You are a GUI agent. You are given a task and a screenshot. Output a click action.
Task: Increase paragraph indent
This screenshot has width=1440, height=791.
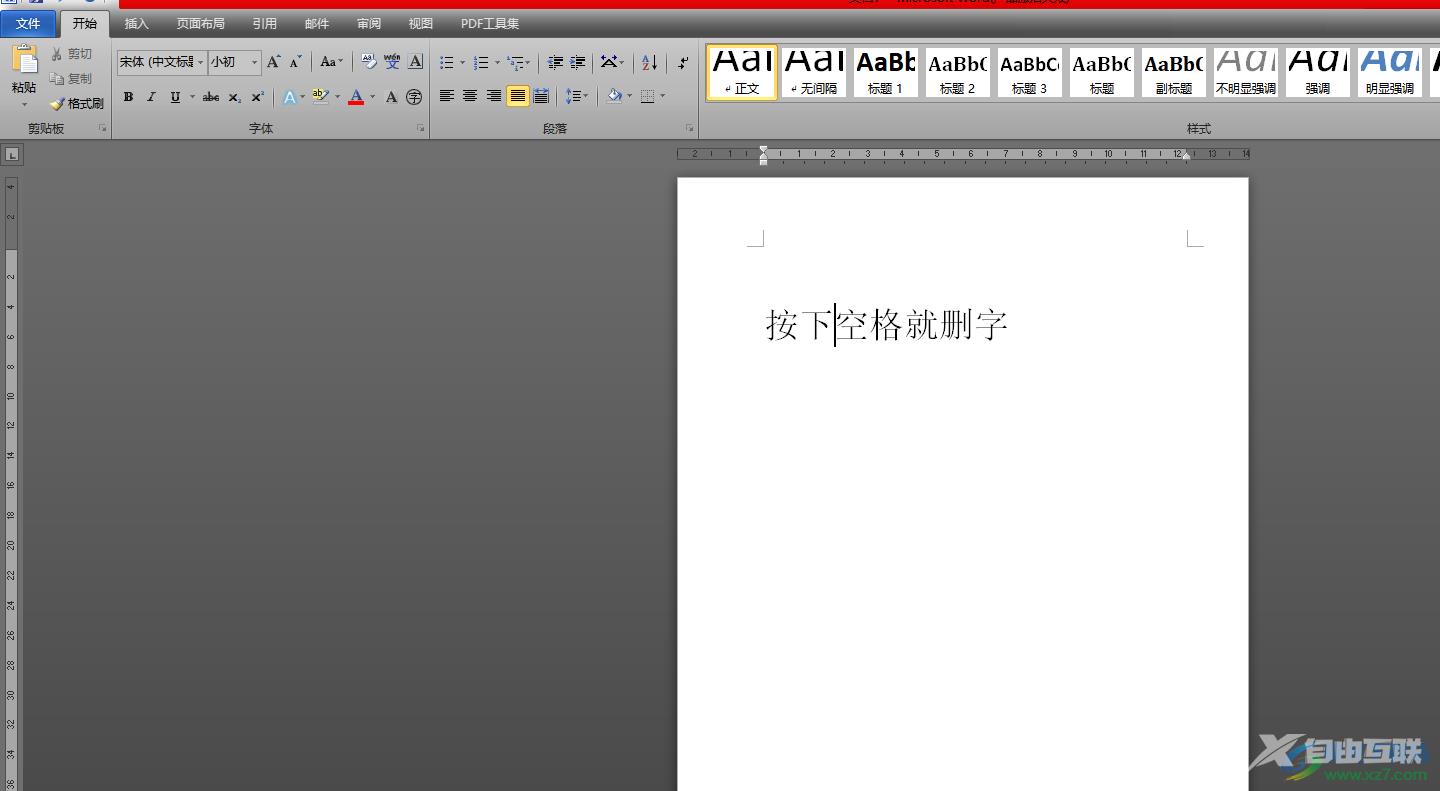[577, 62]
